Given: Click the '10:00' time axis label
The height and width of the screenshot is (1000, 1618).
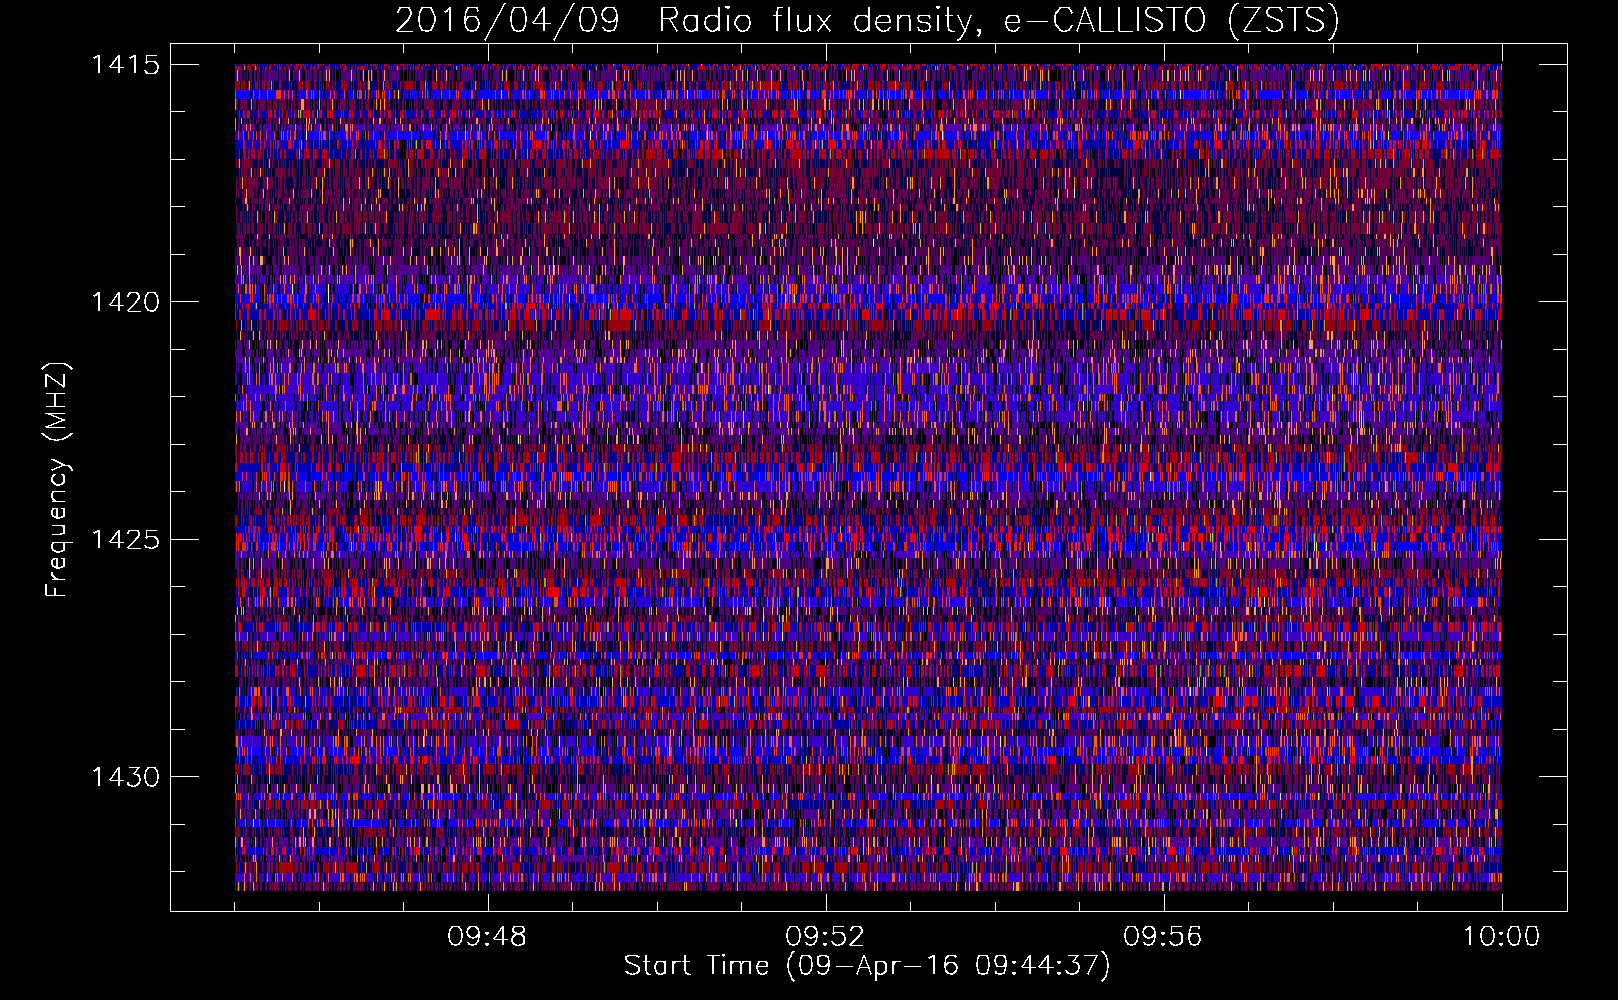Looking at the screenshot, I should click(x=1501, y=937).
